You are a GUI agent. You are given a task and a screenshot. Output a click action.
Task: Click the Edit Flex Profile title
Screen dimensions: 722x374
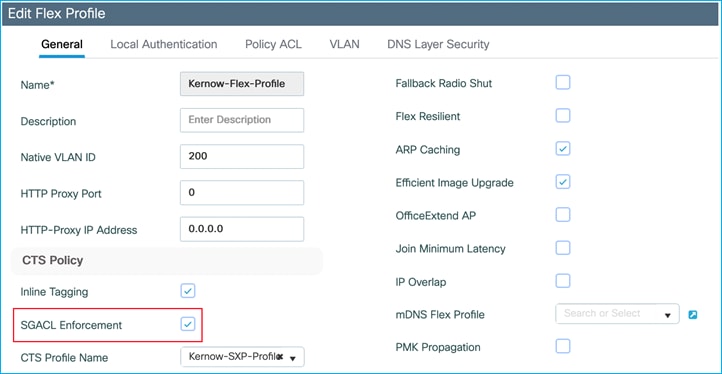57,13
